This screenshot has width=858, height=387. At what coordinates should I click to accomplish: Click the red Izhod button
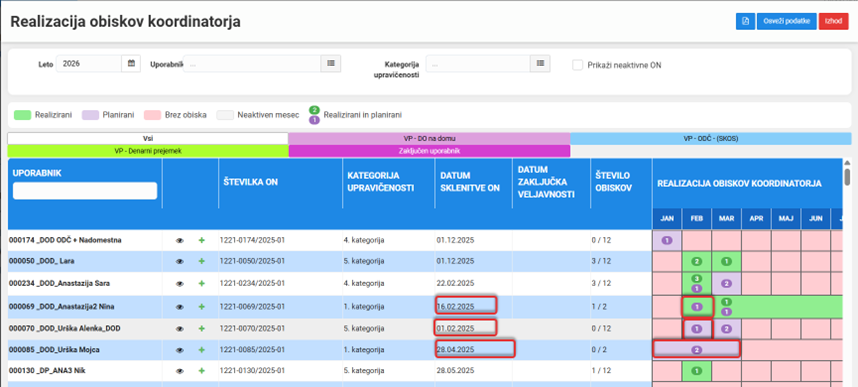coord(833,21)
